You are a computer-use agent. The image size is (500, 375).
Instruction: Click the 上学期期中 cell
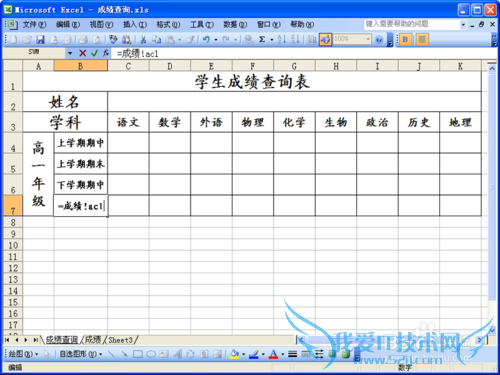click(81, 143)
